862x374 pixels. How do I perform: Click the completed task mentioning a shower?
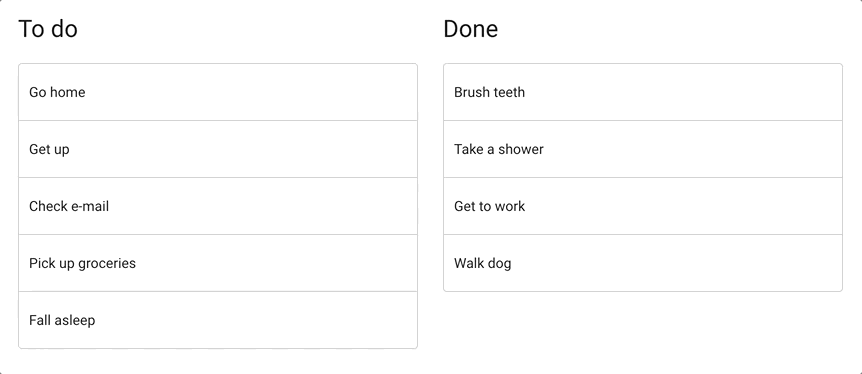point(643,149)
